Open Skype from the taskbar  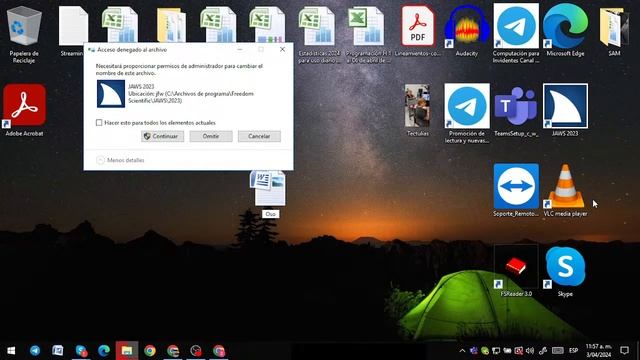tap(81, 351)
